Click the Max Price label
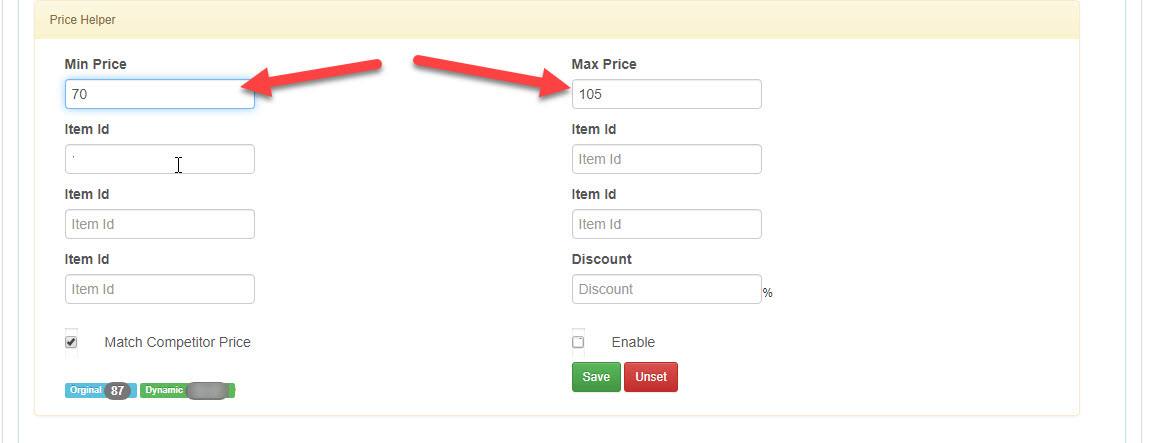This screenshot has width=1150, height=443. coord(604,65)
